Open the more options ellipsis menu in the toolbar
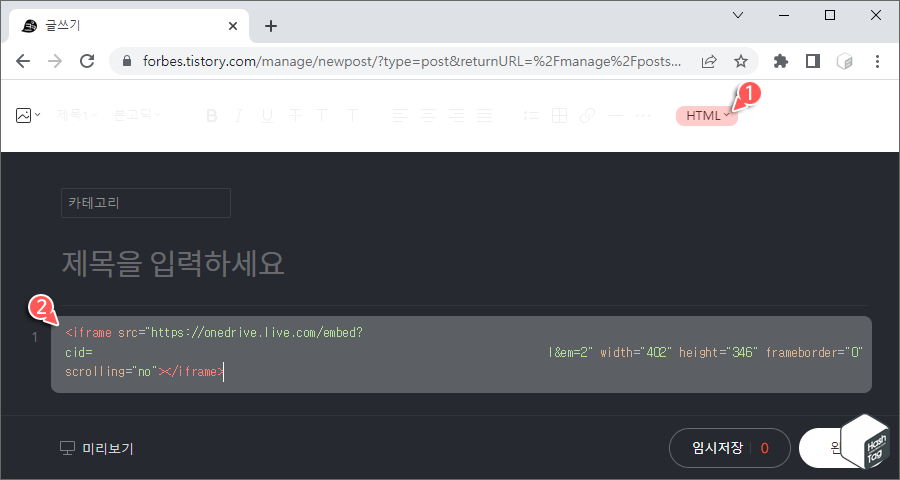This screenshot has height=480, width=900. pyautogui.click(x=643, y=116)
